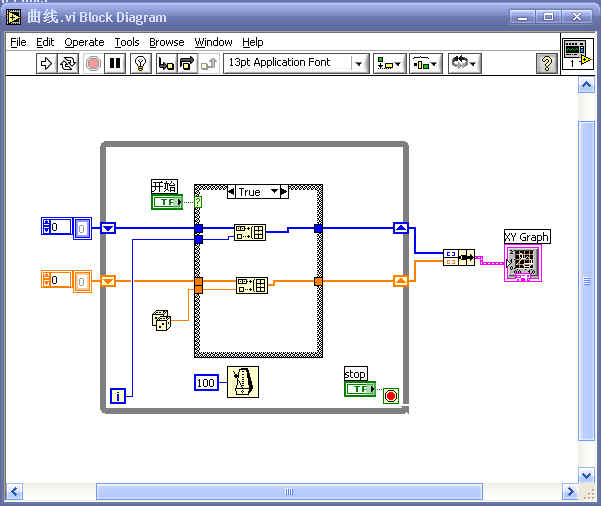The height and width of the screenshot is (506, 601).
Task: Open the Align Objects dropdown
Action: coord(389,64)
